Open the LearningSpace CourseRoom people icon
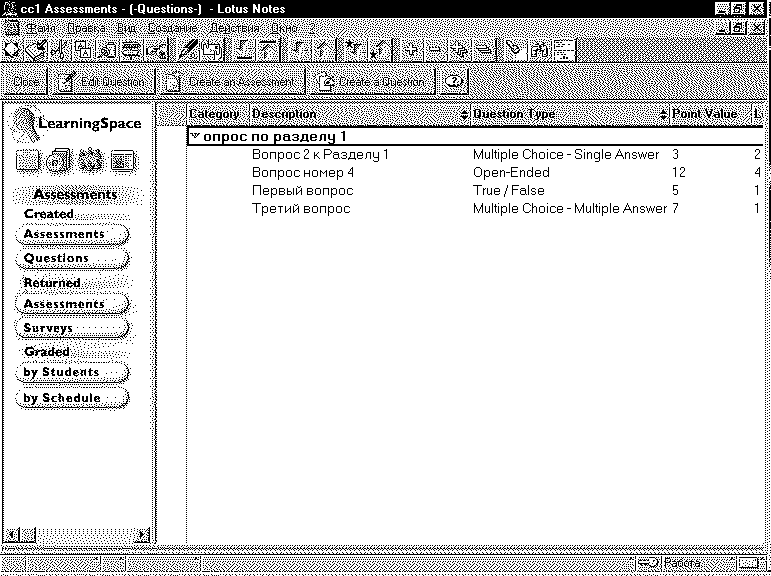This screenshot has width=771, height=576. coord(91,161)
